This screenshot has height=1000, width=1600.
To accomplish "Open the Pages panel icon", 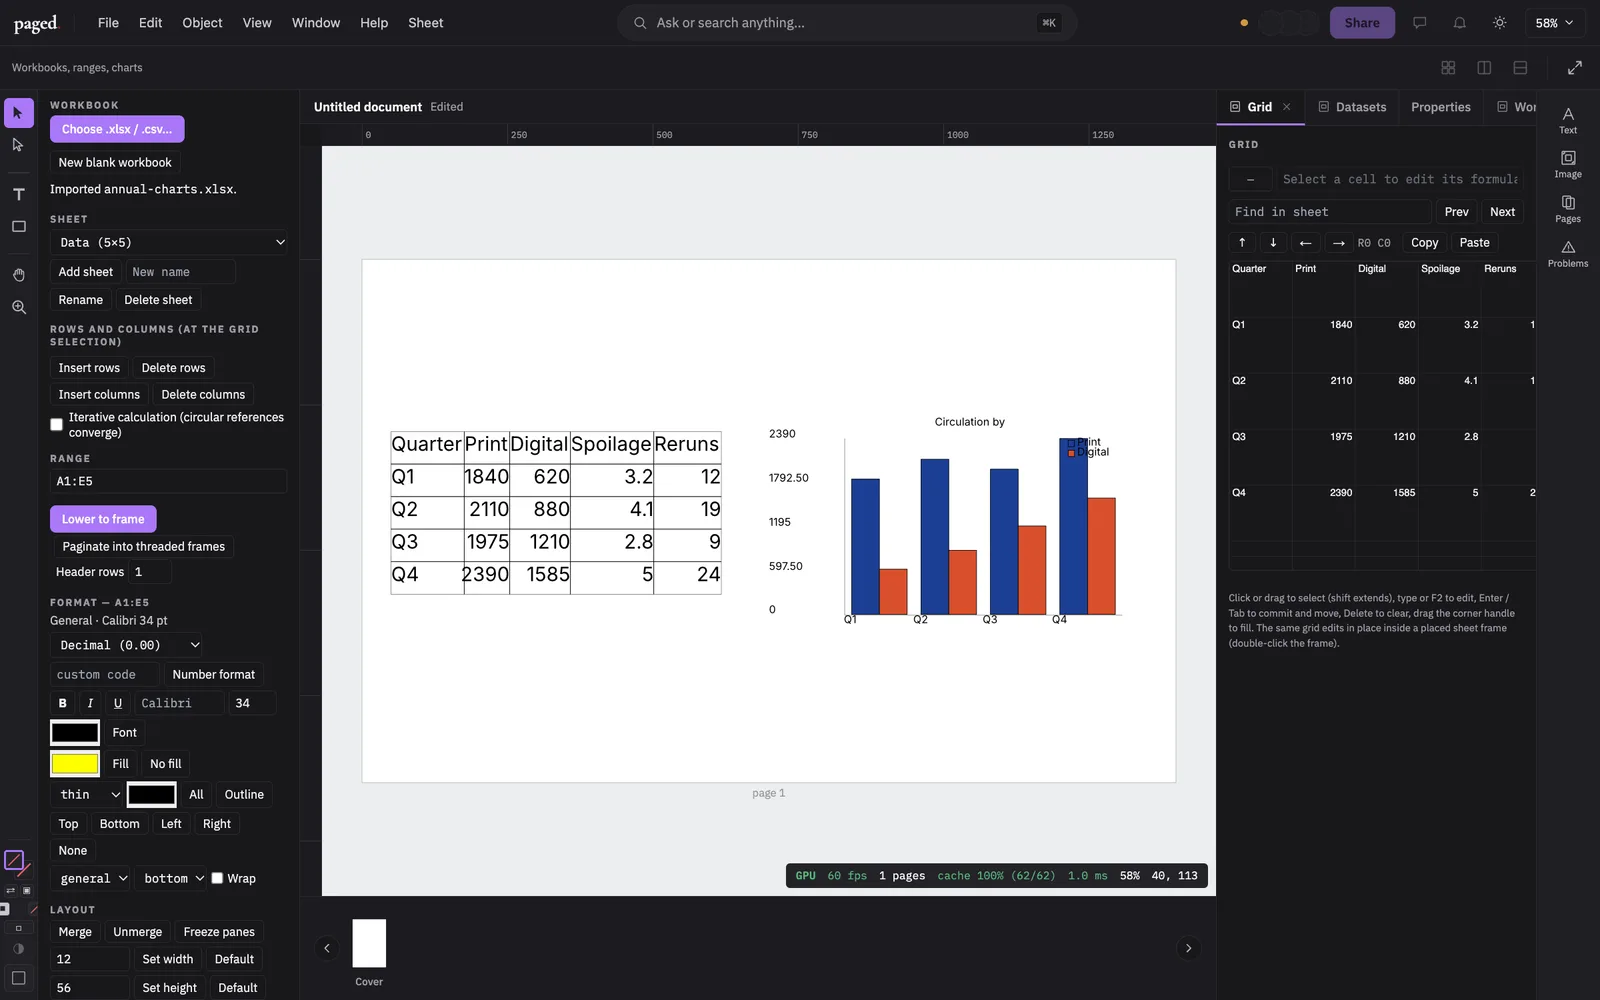I will [x=1568, y=209].
